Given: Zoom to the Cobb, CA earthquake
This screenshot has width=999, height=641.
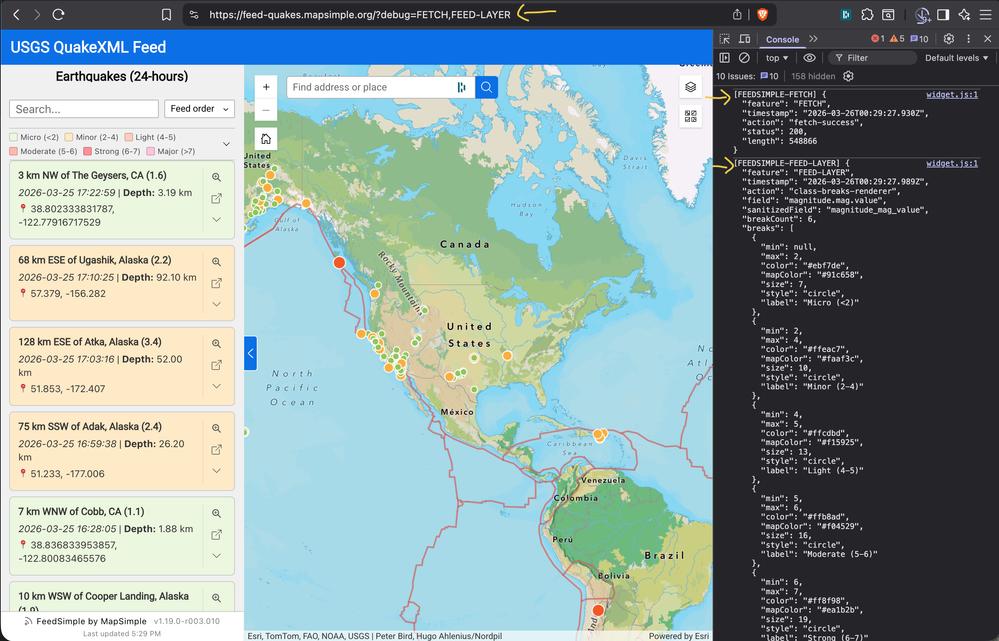Looking at the screenshot, I should point(217,513).
